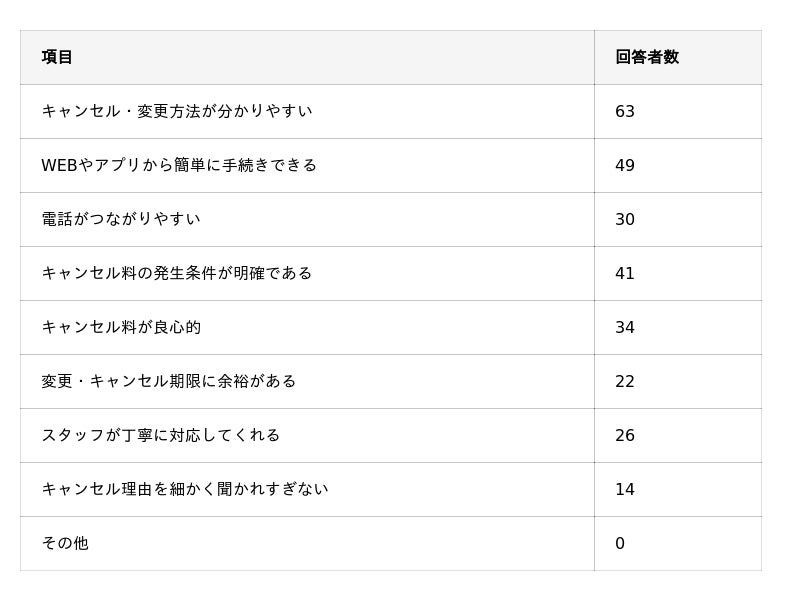Select the キャンセル料が良心的 row label
800x601 pixels.
pyautogui.click(x=121, y=327)
